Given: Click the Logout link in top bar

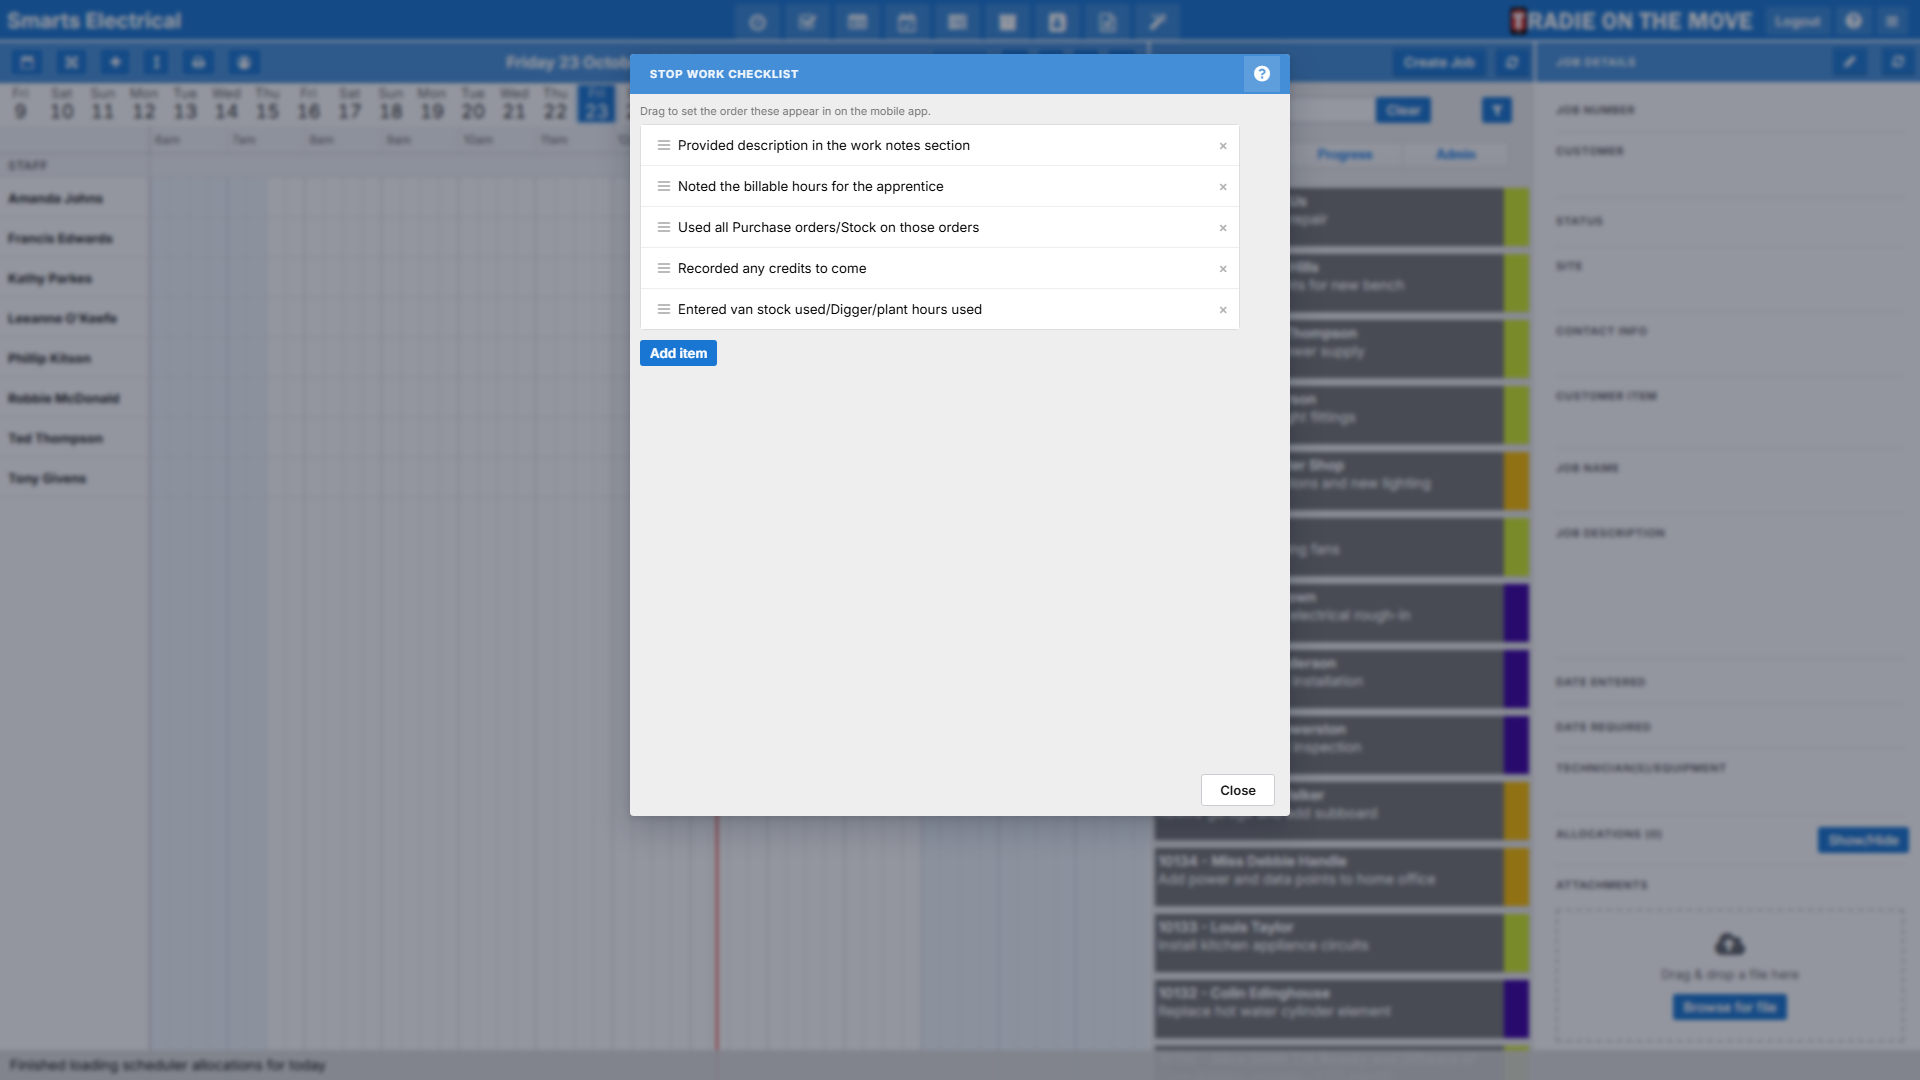Looking at the screenshot, I should pos(1797,21).
